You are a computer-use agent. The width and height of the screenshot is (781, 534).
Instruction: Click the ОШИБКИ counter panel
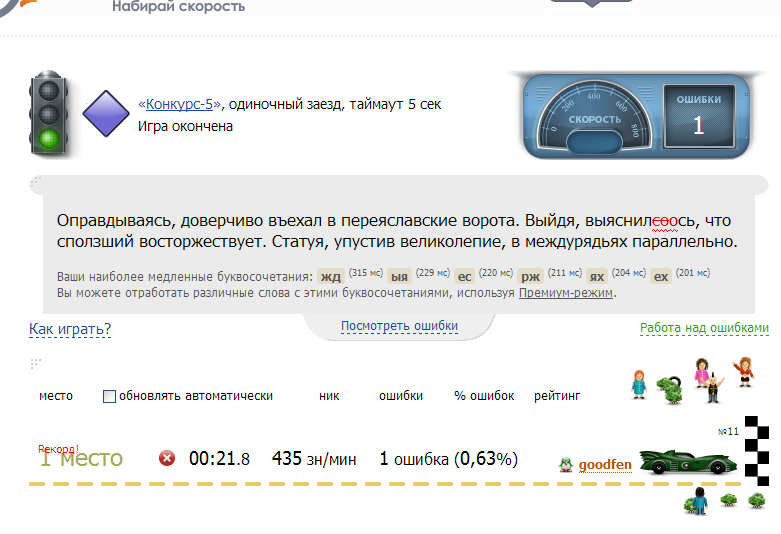click(x=698, y=116)
